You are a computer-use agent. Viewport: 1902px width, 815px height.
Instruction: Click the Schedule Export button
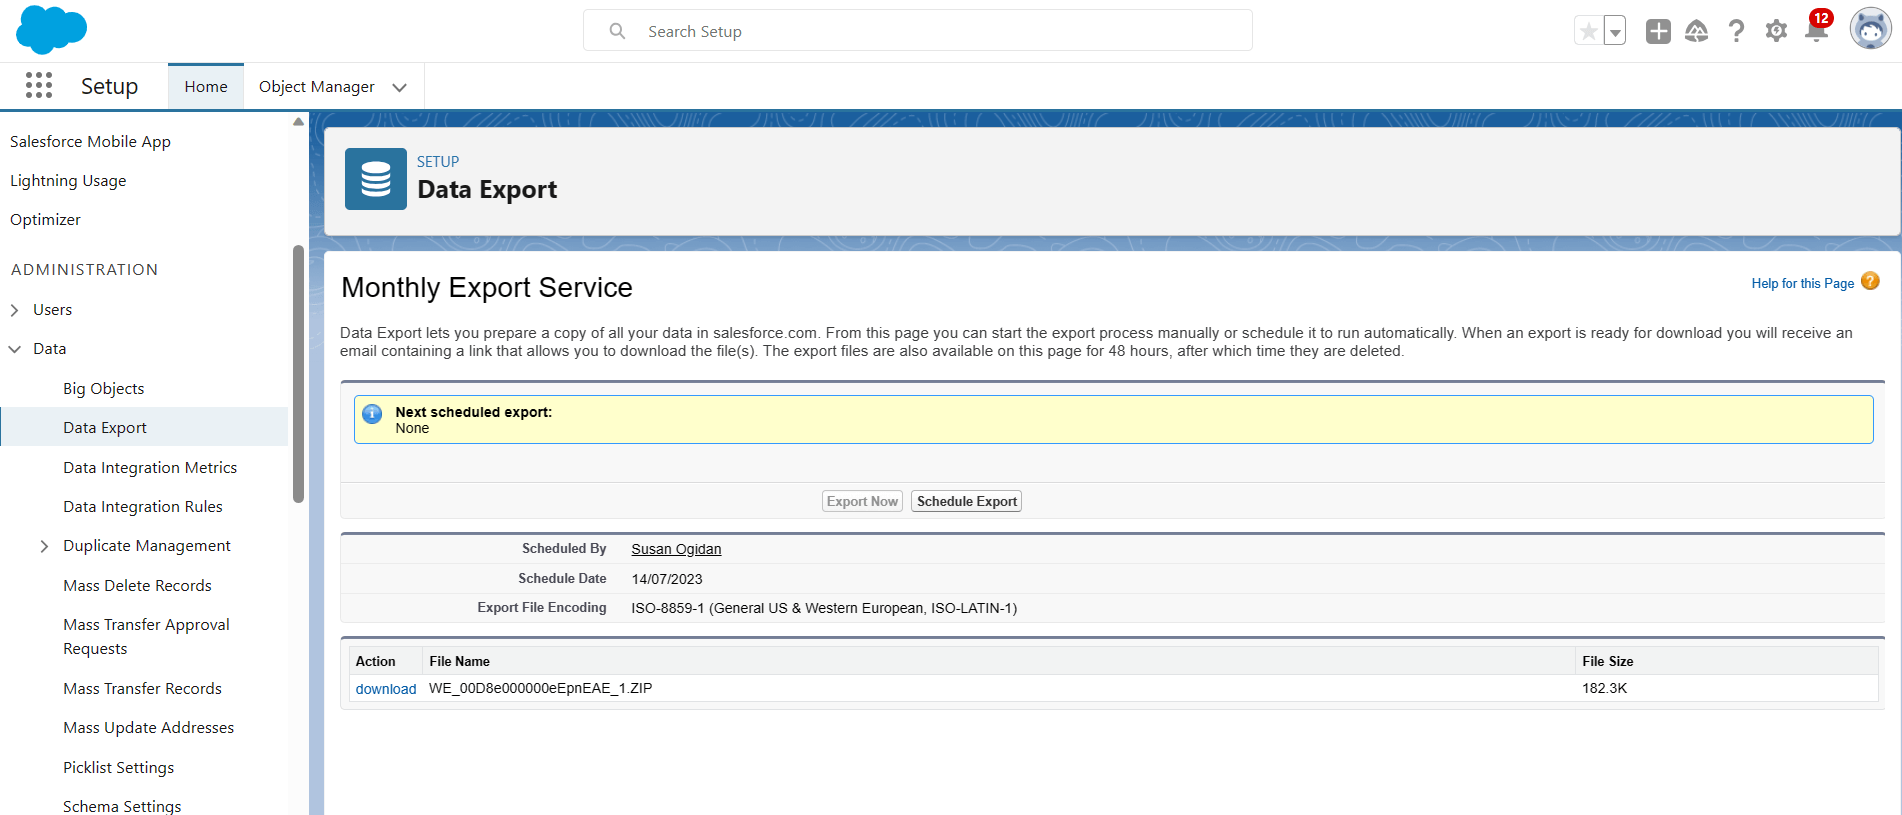point(967,501)
